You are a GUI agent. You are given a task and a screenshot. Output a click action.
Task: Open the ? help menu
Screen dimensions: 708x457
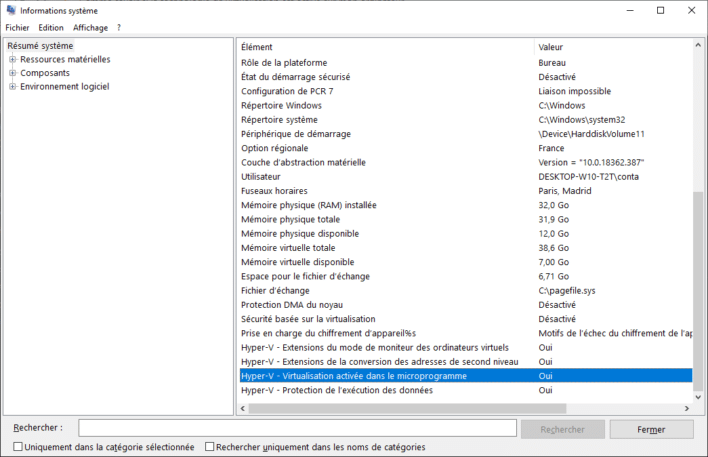click(119, 28)
